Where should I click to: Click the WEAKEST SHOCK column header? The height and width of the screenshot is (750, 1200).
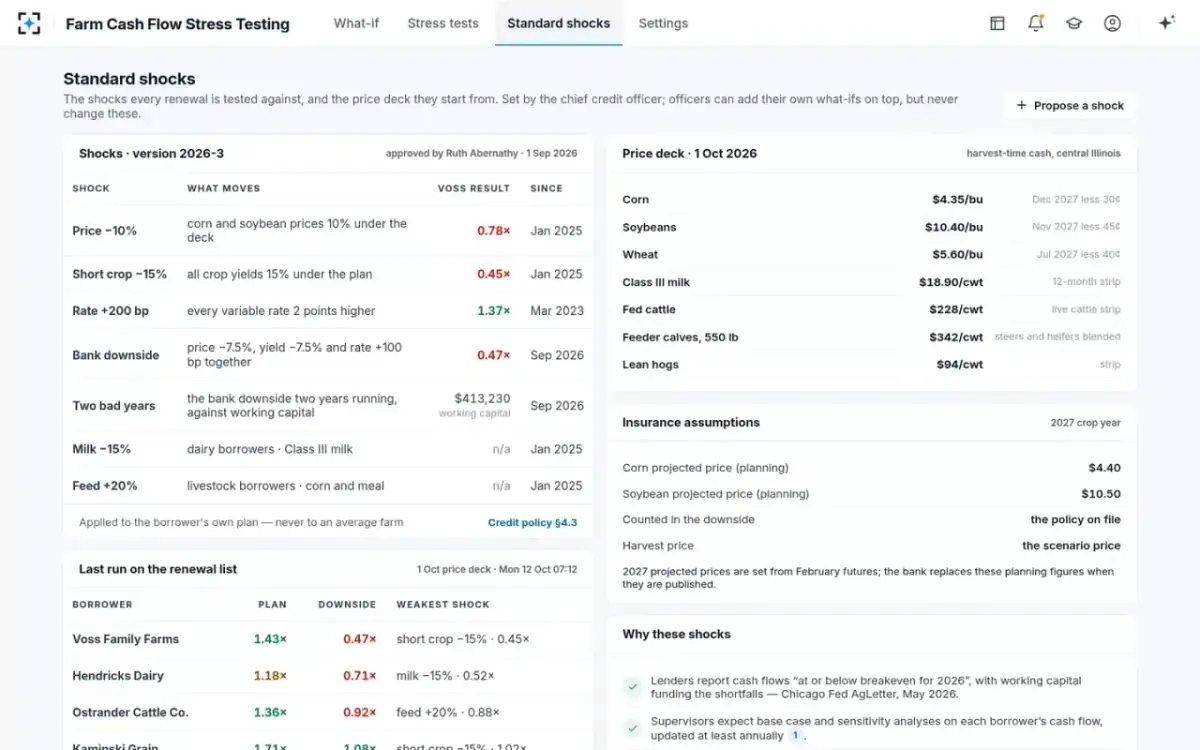[443, 605]
